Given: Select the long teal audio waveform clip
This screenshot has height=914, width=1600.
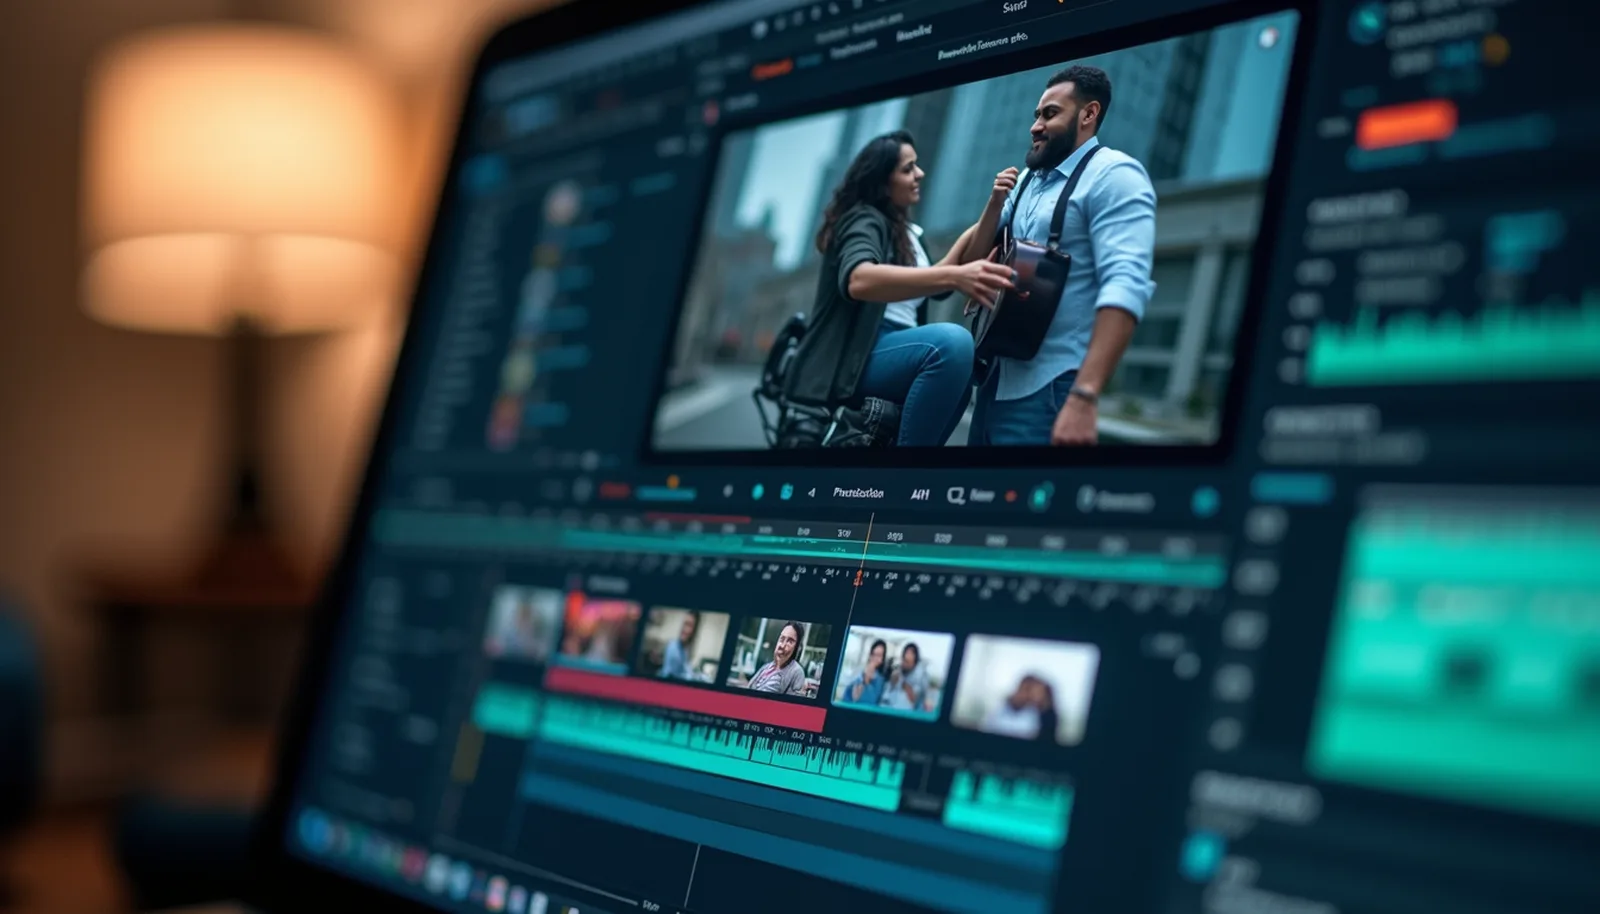Looking at the screenshot, I should pos(720,755).
